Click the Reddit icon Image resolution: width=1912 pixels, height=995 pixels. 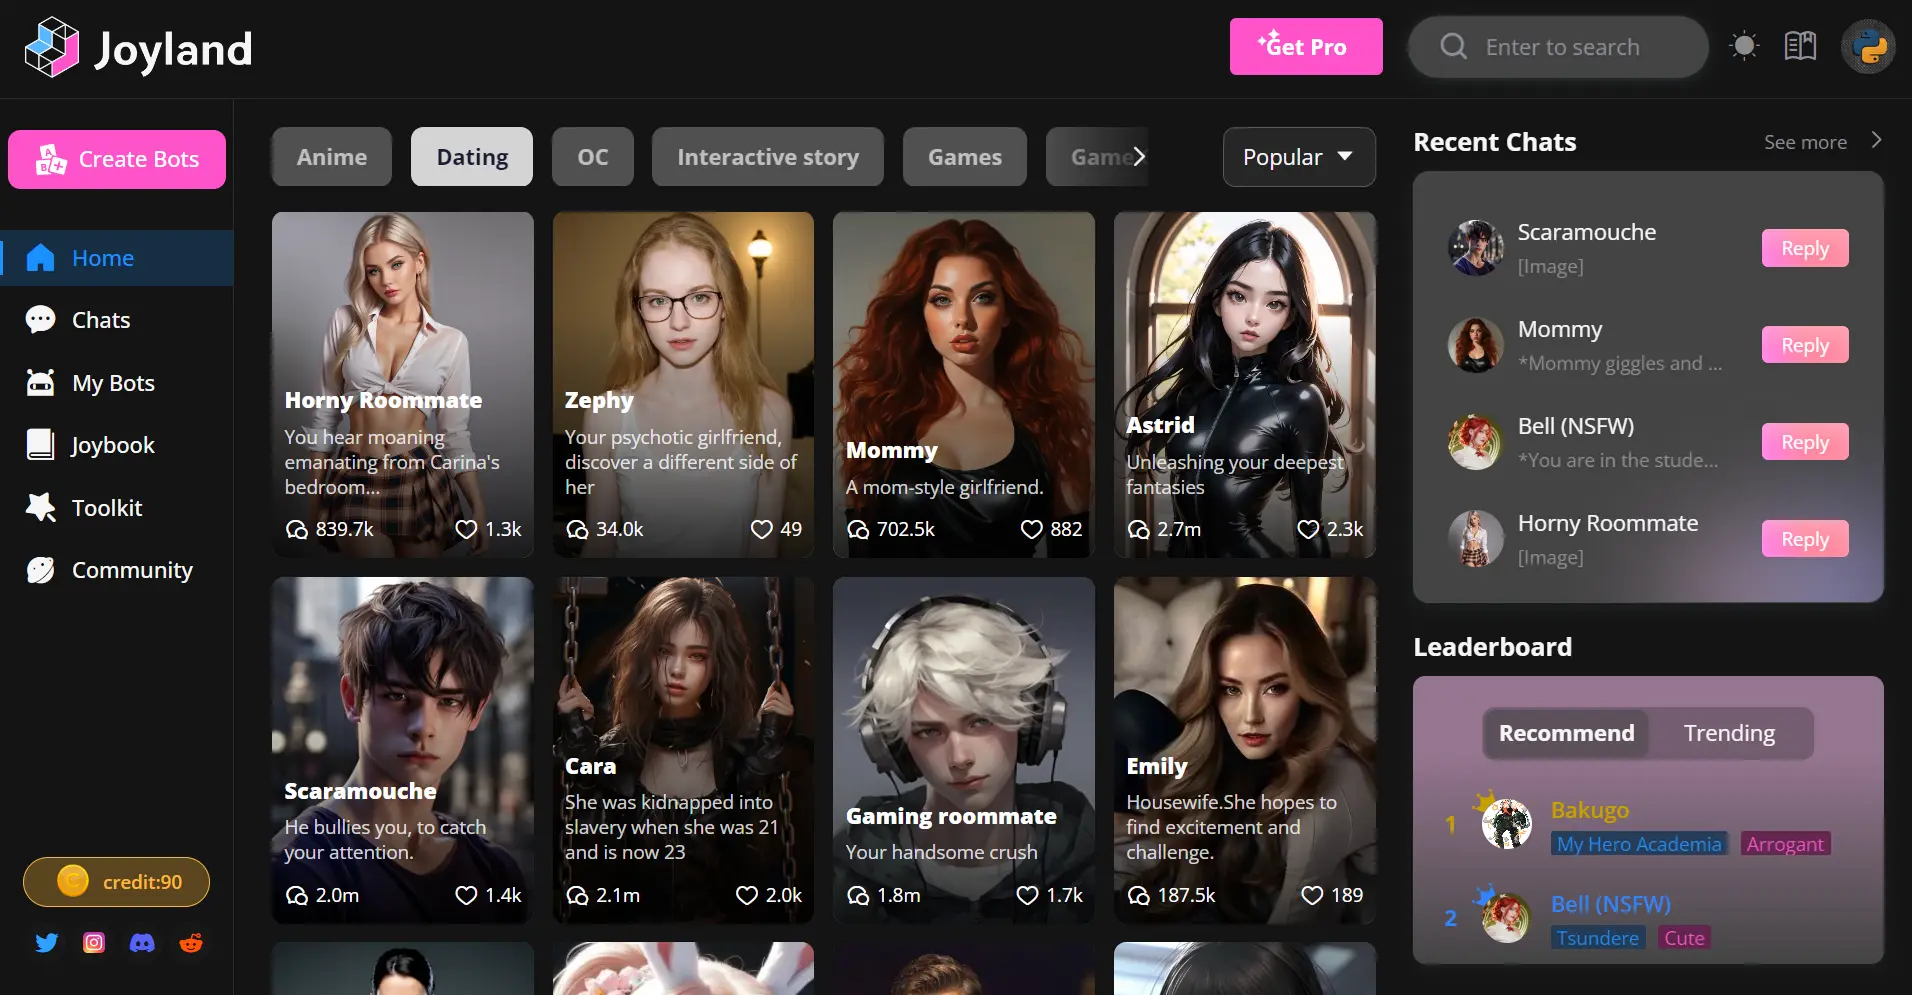[191, 942]
